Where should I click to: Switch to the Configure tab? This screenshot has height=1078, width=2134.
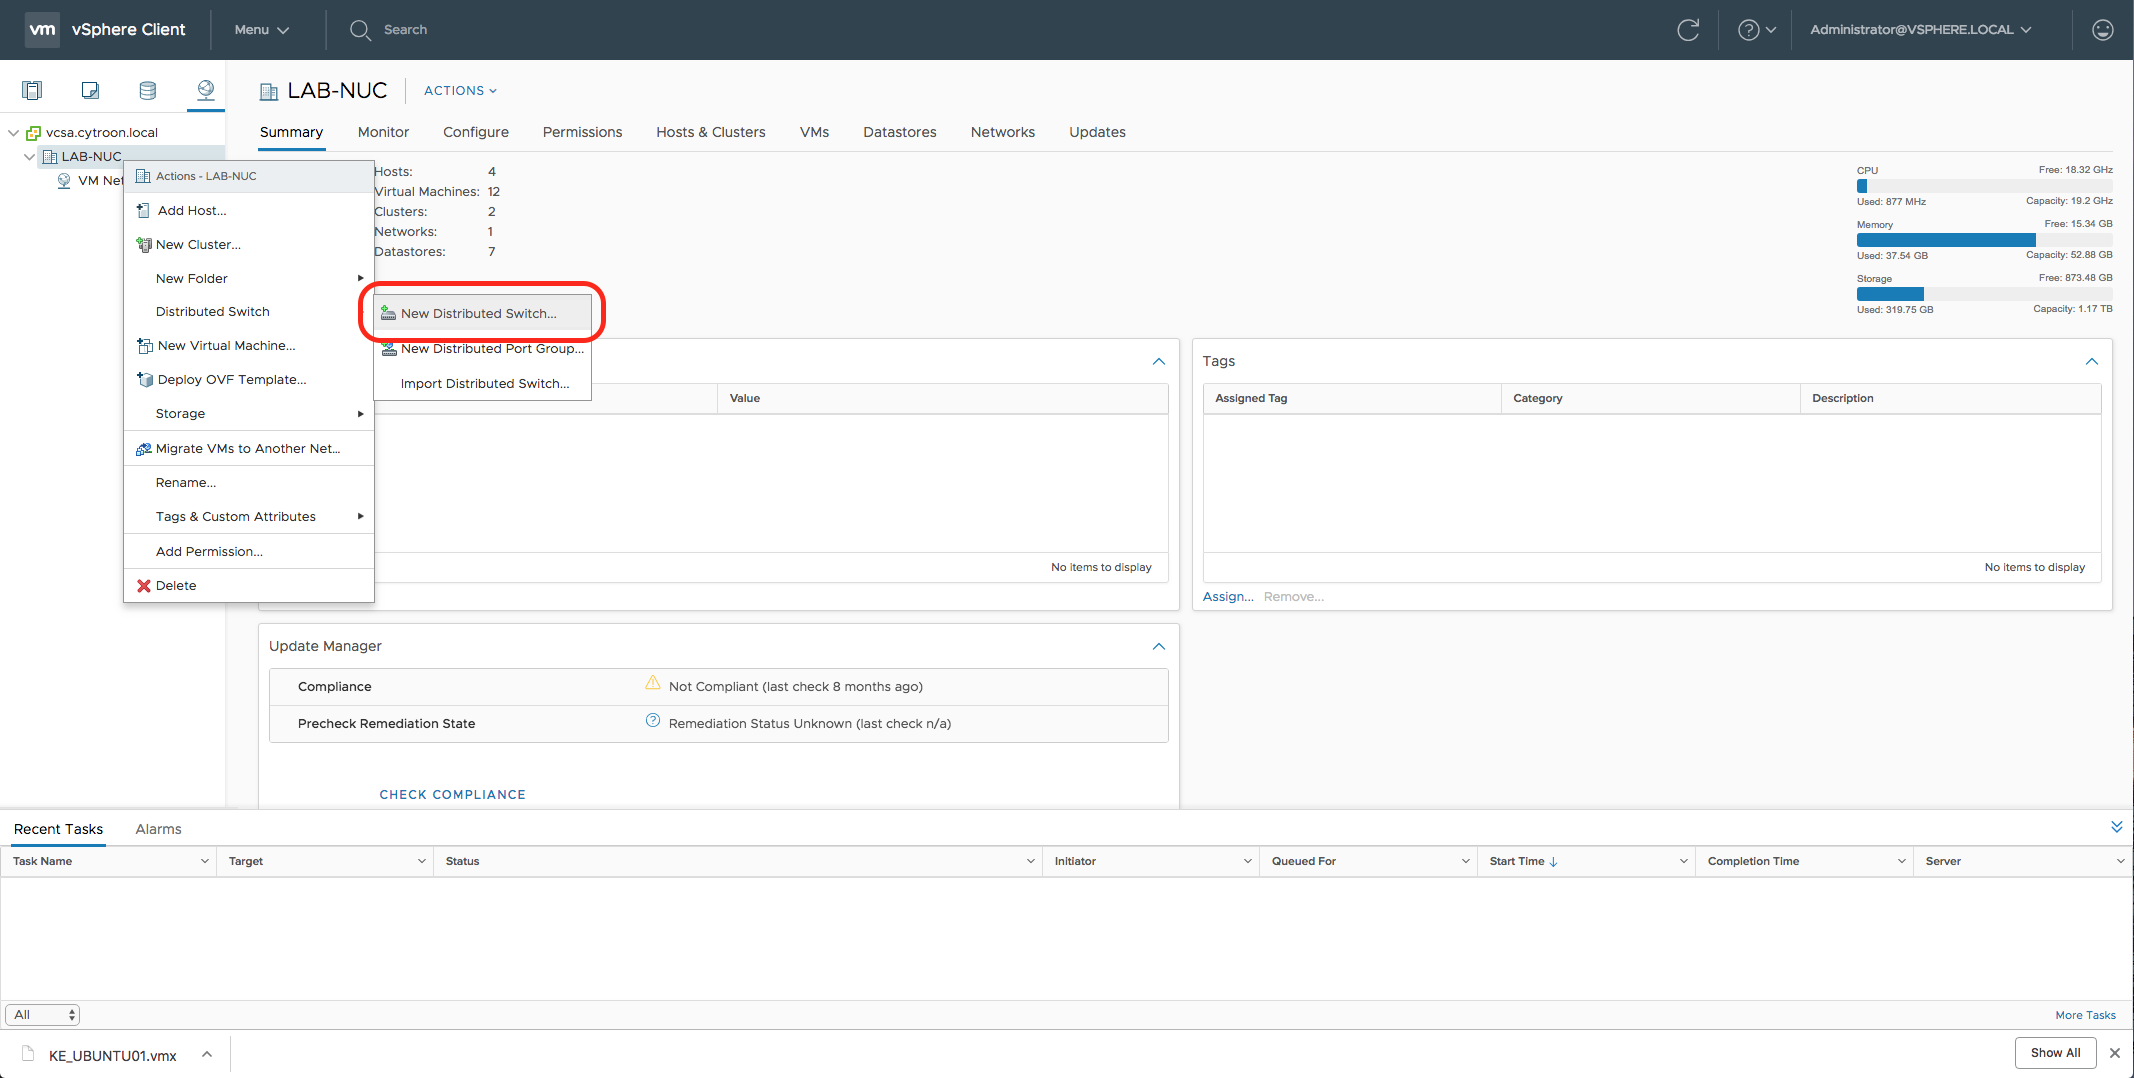tap(476, 132)
